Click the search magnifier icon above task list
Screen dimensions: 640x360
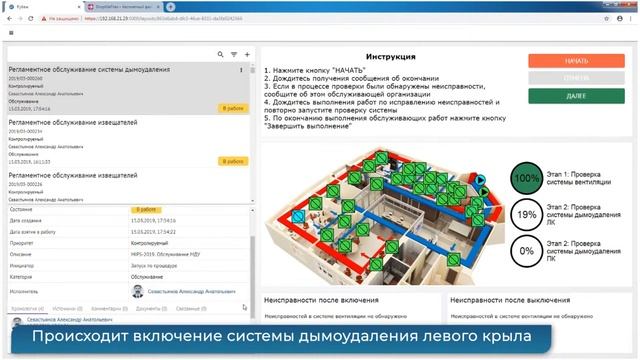(220, 54)
